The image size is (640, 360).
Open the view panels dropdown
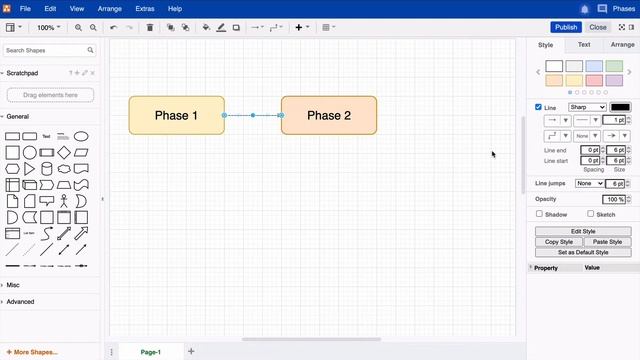point(14,27)
